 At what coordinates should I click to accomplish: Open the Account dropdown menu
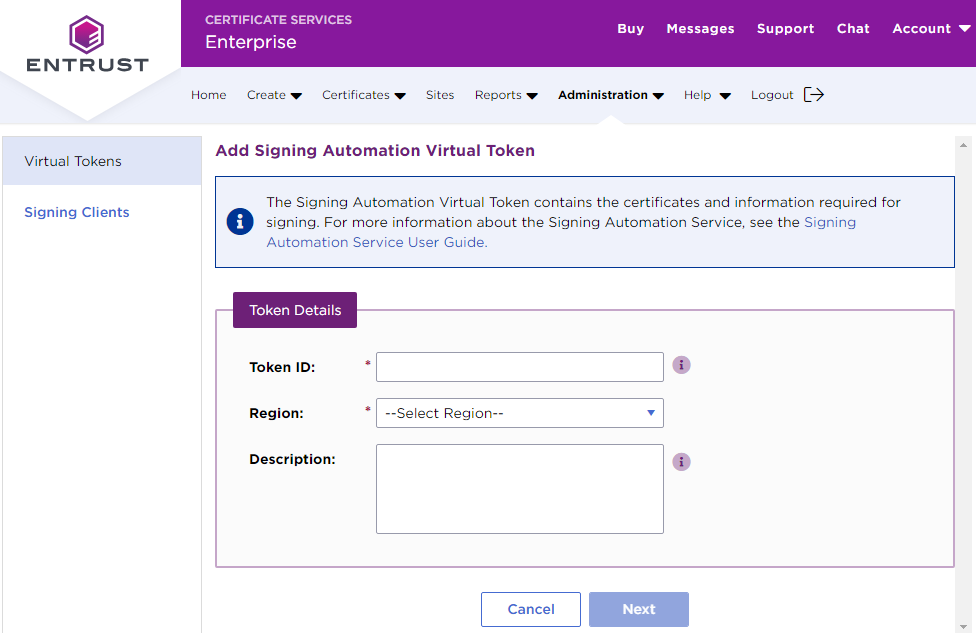click(930, 29)
